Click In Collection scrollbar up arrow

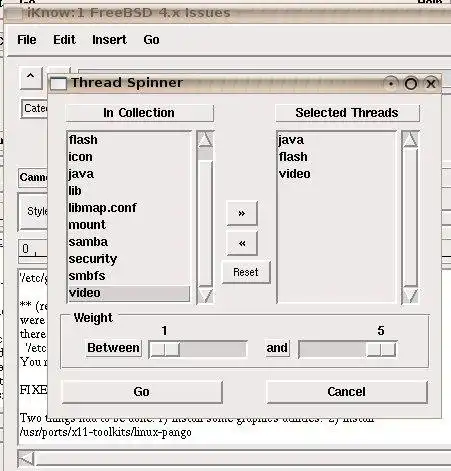point(205,139)
